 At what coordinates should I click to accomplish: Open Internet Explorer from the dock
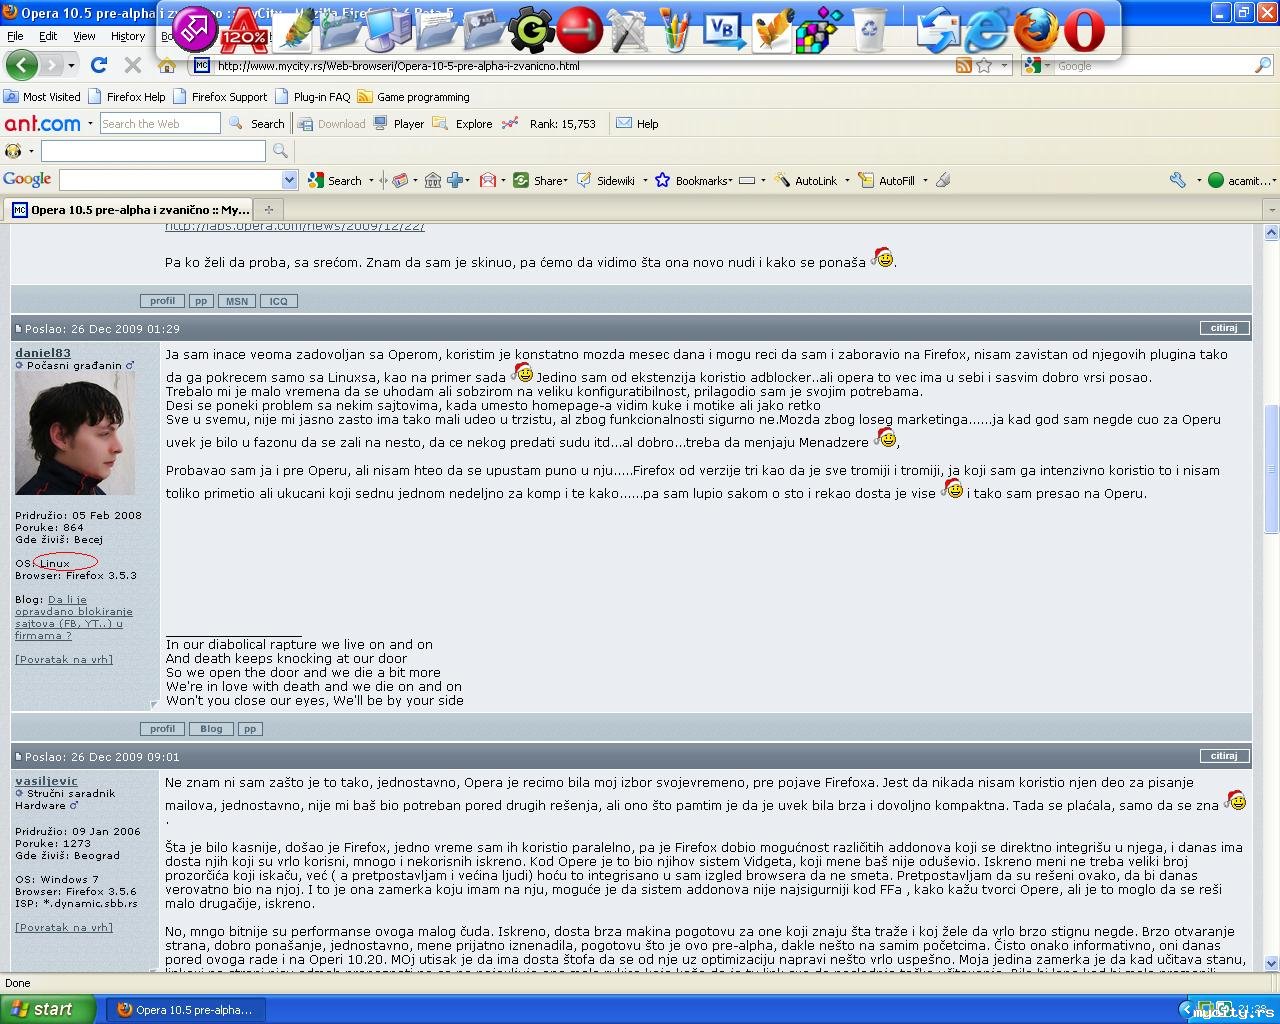[986, 30]
